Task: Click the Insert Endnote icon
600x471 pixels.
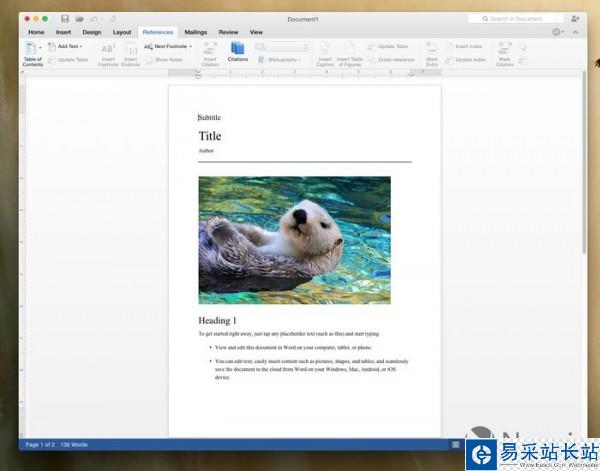Action: tap(130, 54)
